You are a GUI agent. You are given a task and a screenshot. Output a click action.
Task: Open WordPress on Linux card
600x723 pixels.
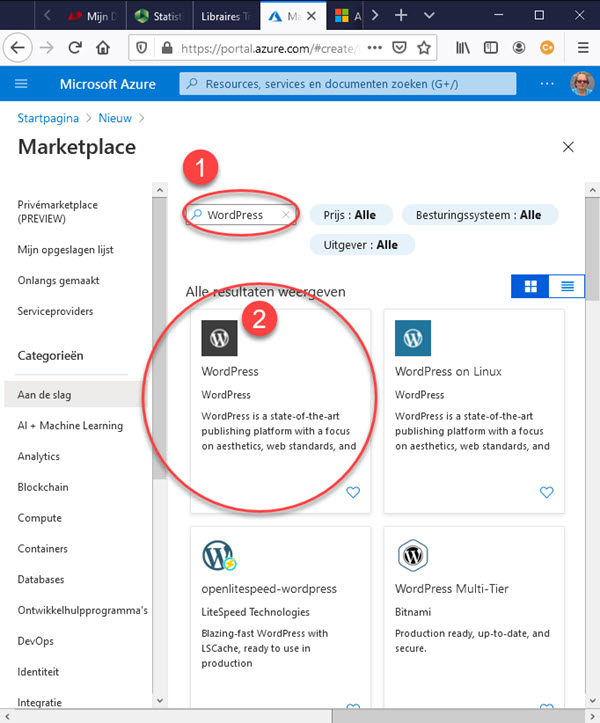pos(474,411)
